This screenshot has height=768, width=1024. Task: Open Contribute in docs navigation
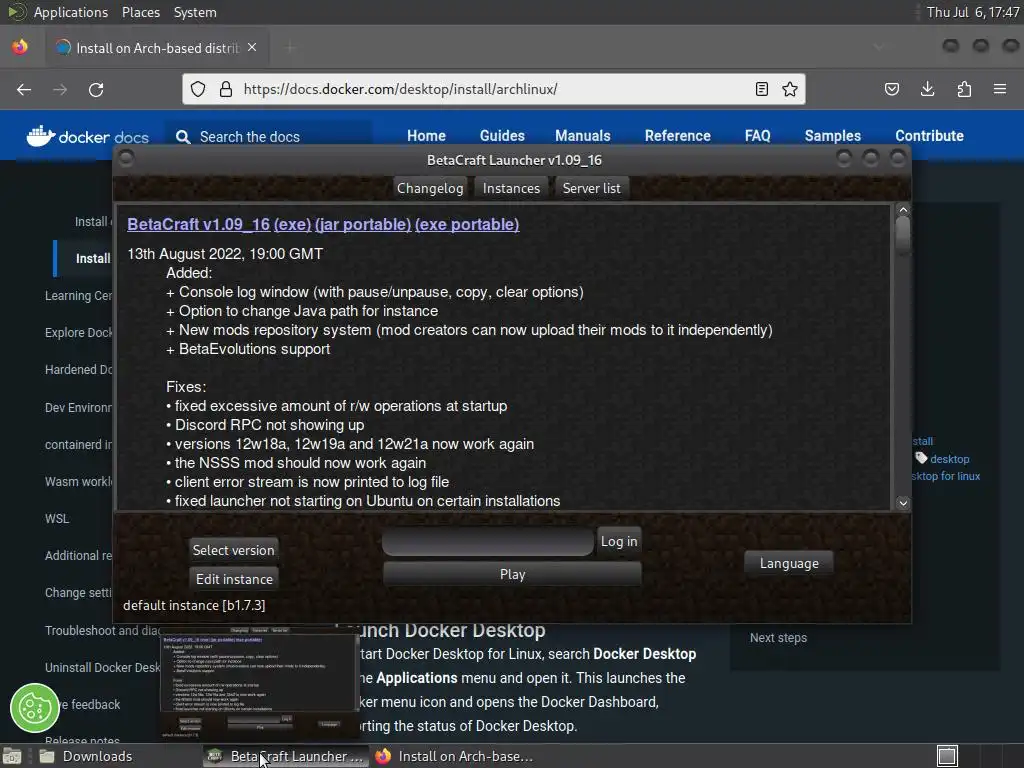tap(929, 136)
